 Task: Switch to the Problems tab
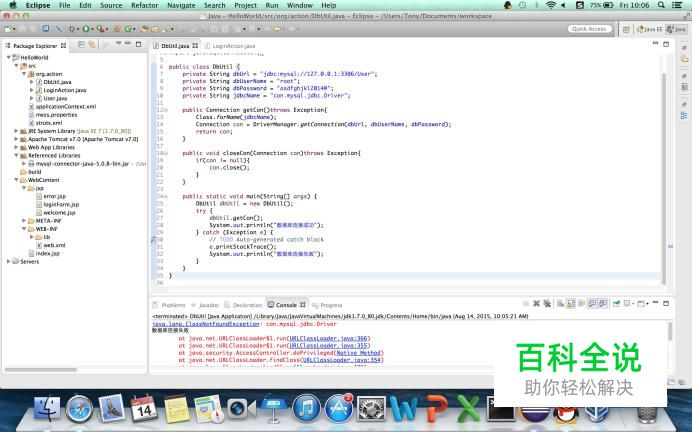point(169,305)
